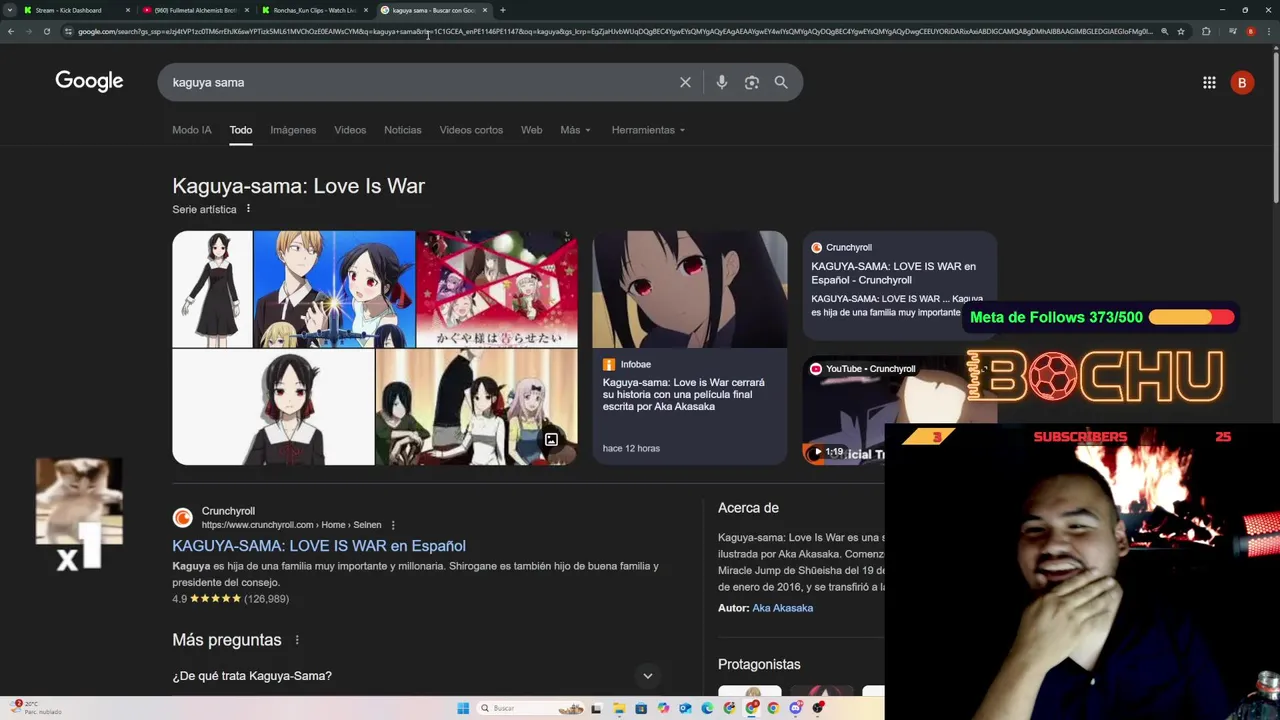This screenshot has width=1280, height=720.
Task: Click the Windows taskbar Buscar search box
Action: pos(530,708)
